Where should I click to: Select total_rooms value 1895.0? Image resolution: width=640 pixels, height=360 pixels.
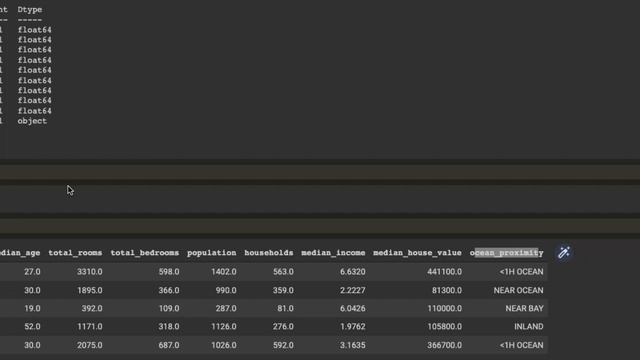pos(90,290)
